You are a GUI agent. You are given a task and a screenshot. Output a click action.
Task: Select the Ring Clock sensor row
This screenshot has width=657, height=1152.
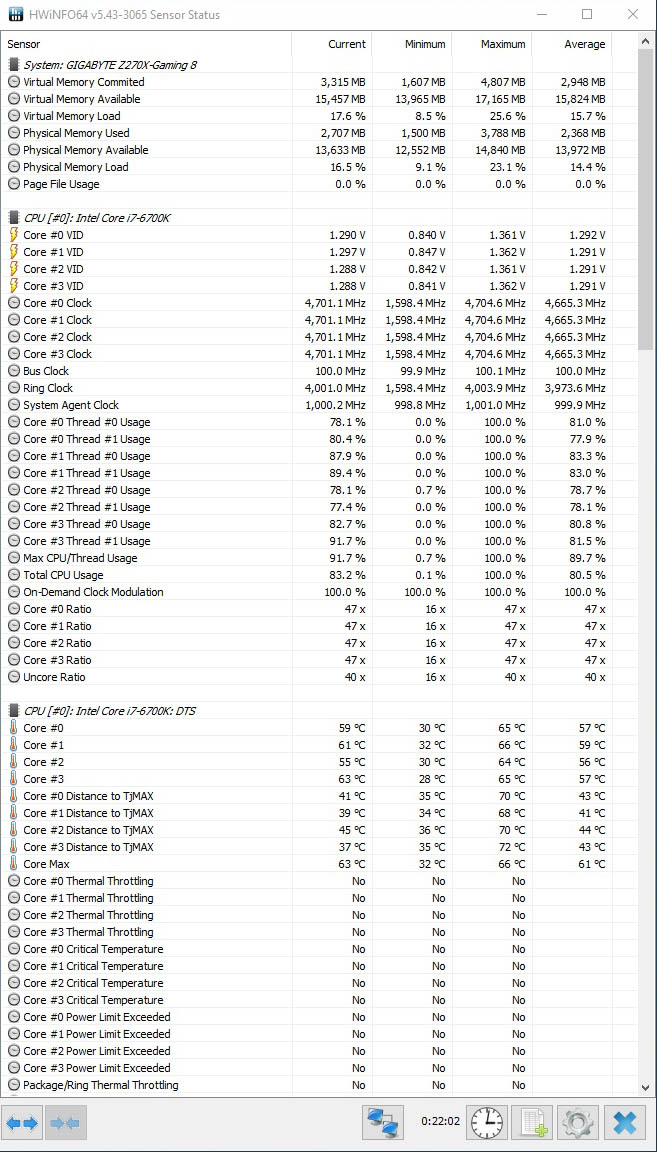pyautogui.click(x=317, y=388)
